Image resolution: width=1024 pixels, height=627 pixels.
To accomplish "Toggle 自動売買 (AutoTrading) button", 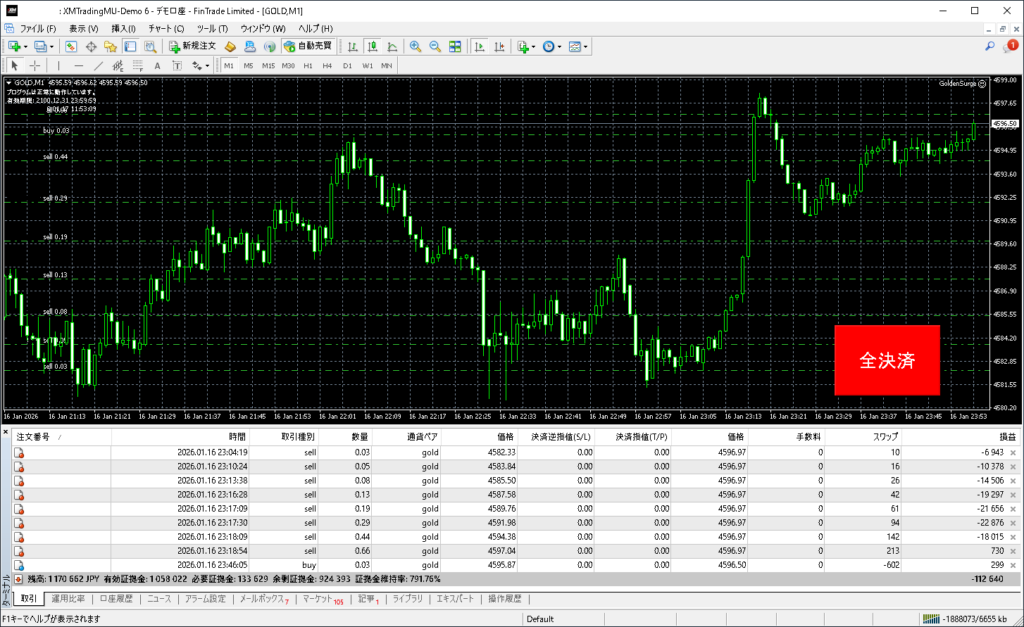I will [x=309, y=46].
